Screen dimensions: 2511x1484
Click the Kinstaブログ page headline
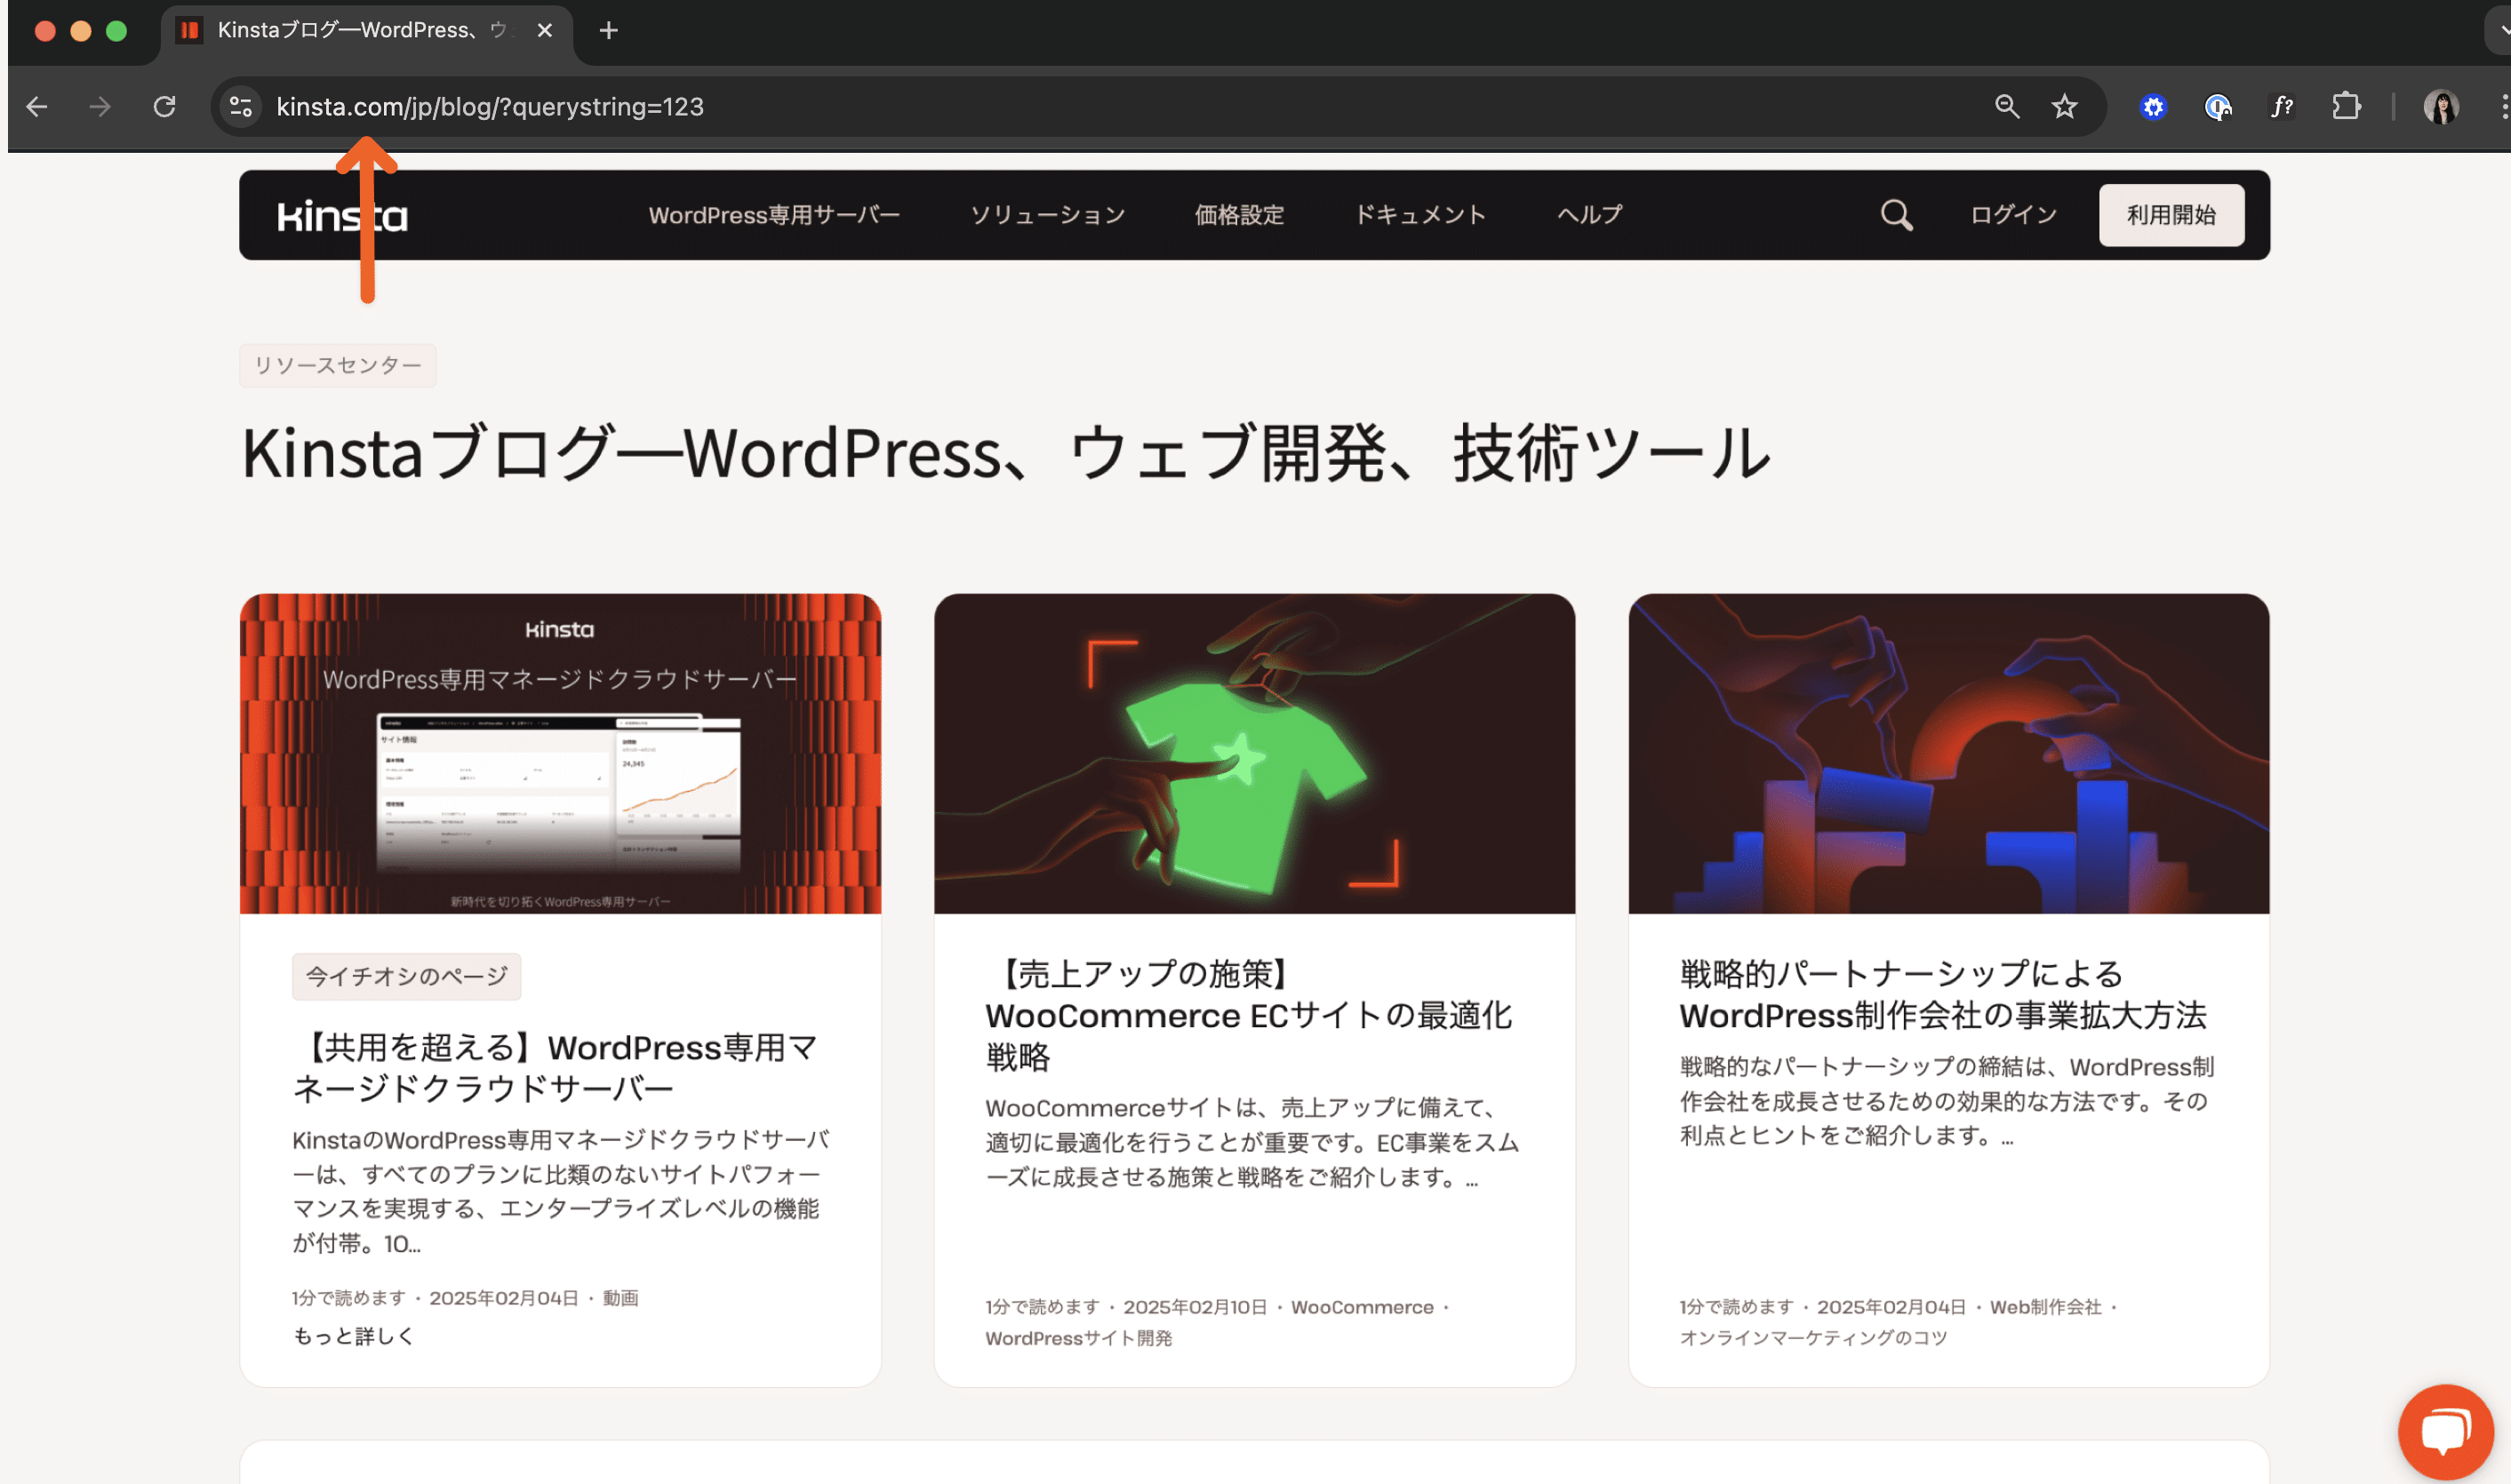point(1006,453)
